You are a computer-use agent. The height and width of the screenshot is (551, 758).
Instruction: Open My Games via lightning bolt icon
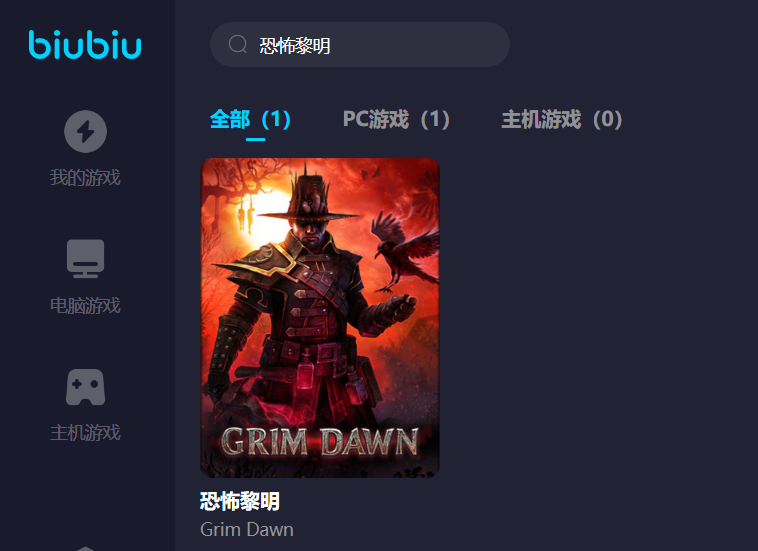pos(86,131)
